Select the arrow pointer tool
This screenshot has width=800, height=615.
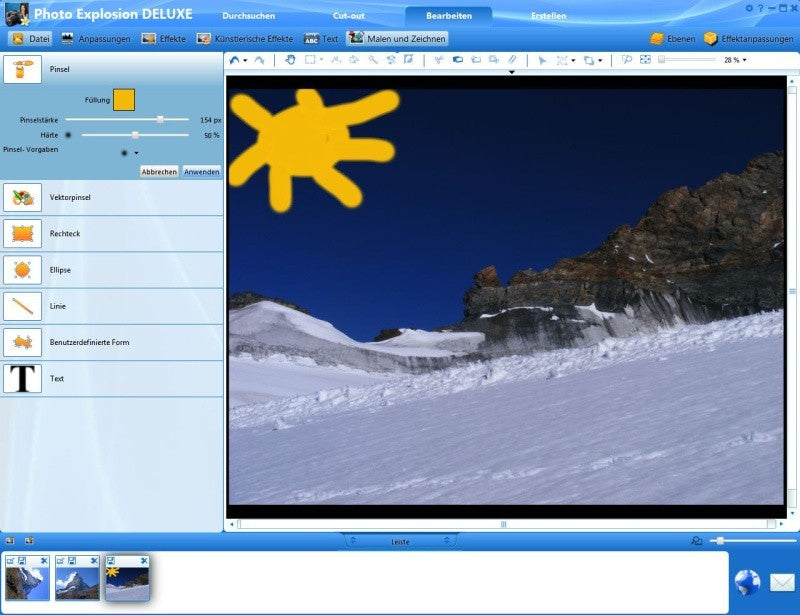click(x=542, y=60)
